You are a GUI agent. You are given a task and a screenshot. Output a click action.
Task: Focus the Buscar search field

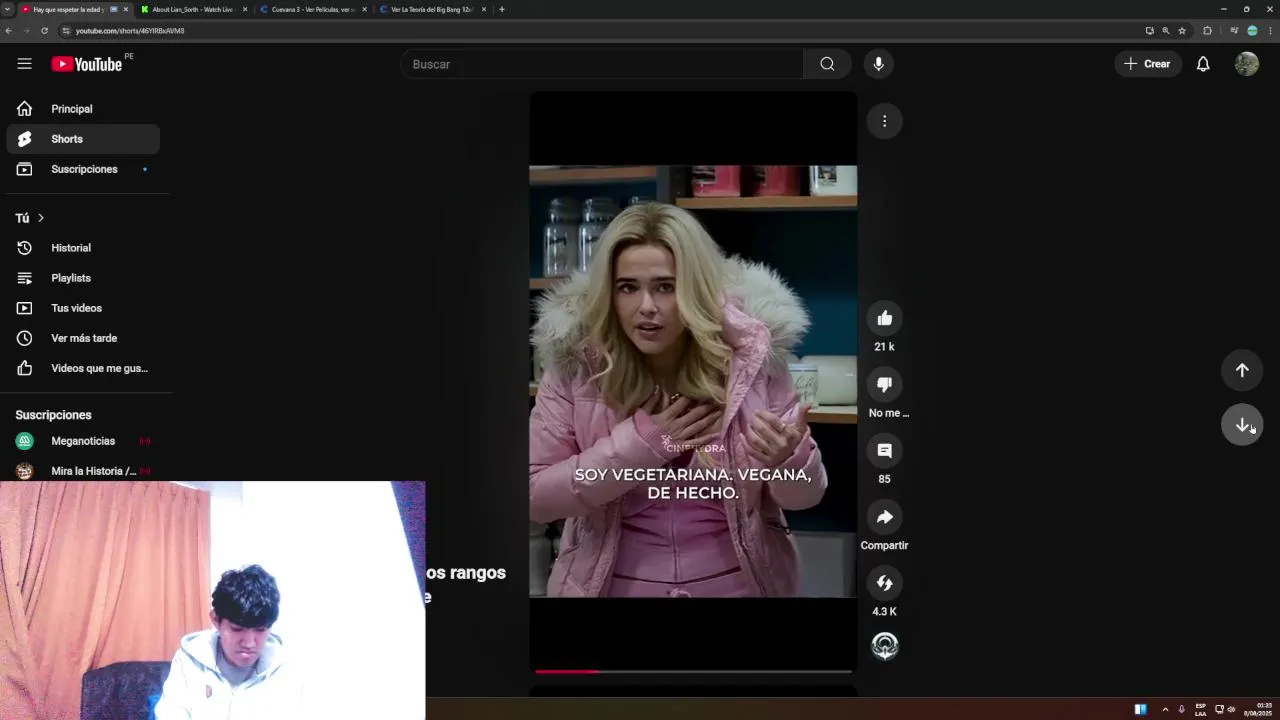[602, 64]
